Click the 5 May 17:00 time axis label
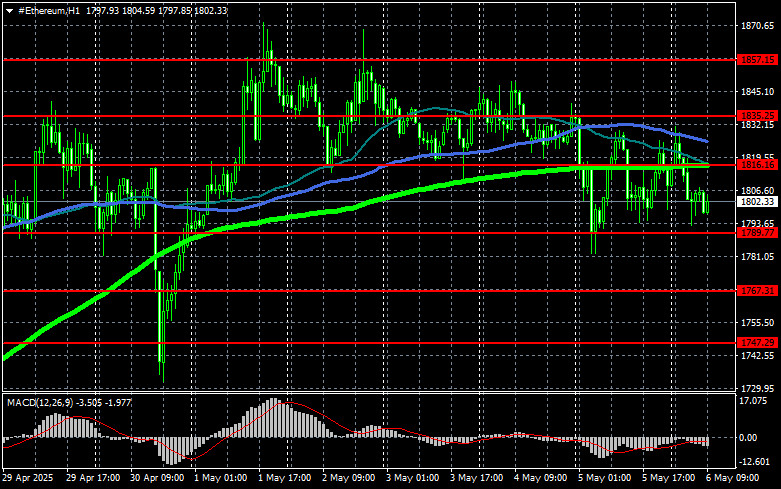This screenshot has height=489, width=781. click(x=668, y=478)
